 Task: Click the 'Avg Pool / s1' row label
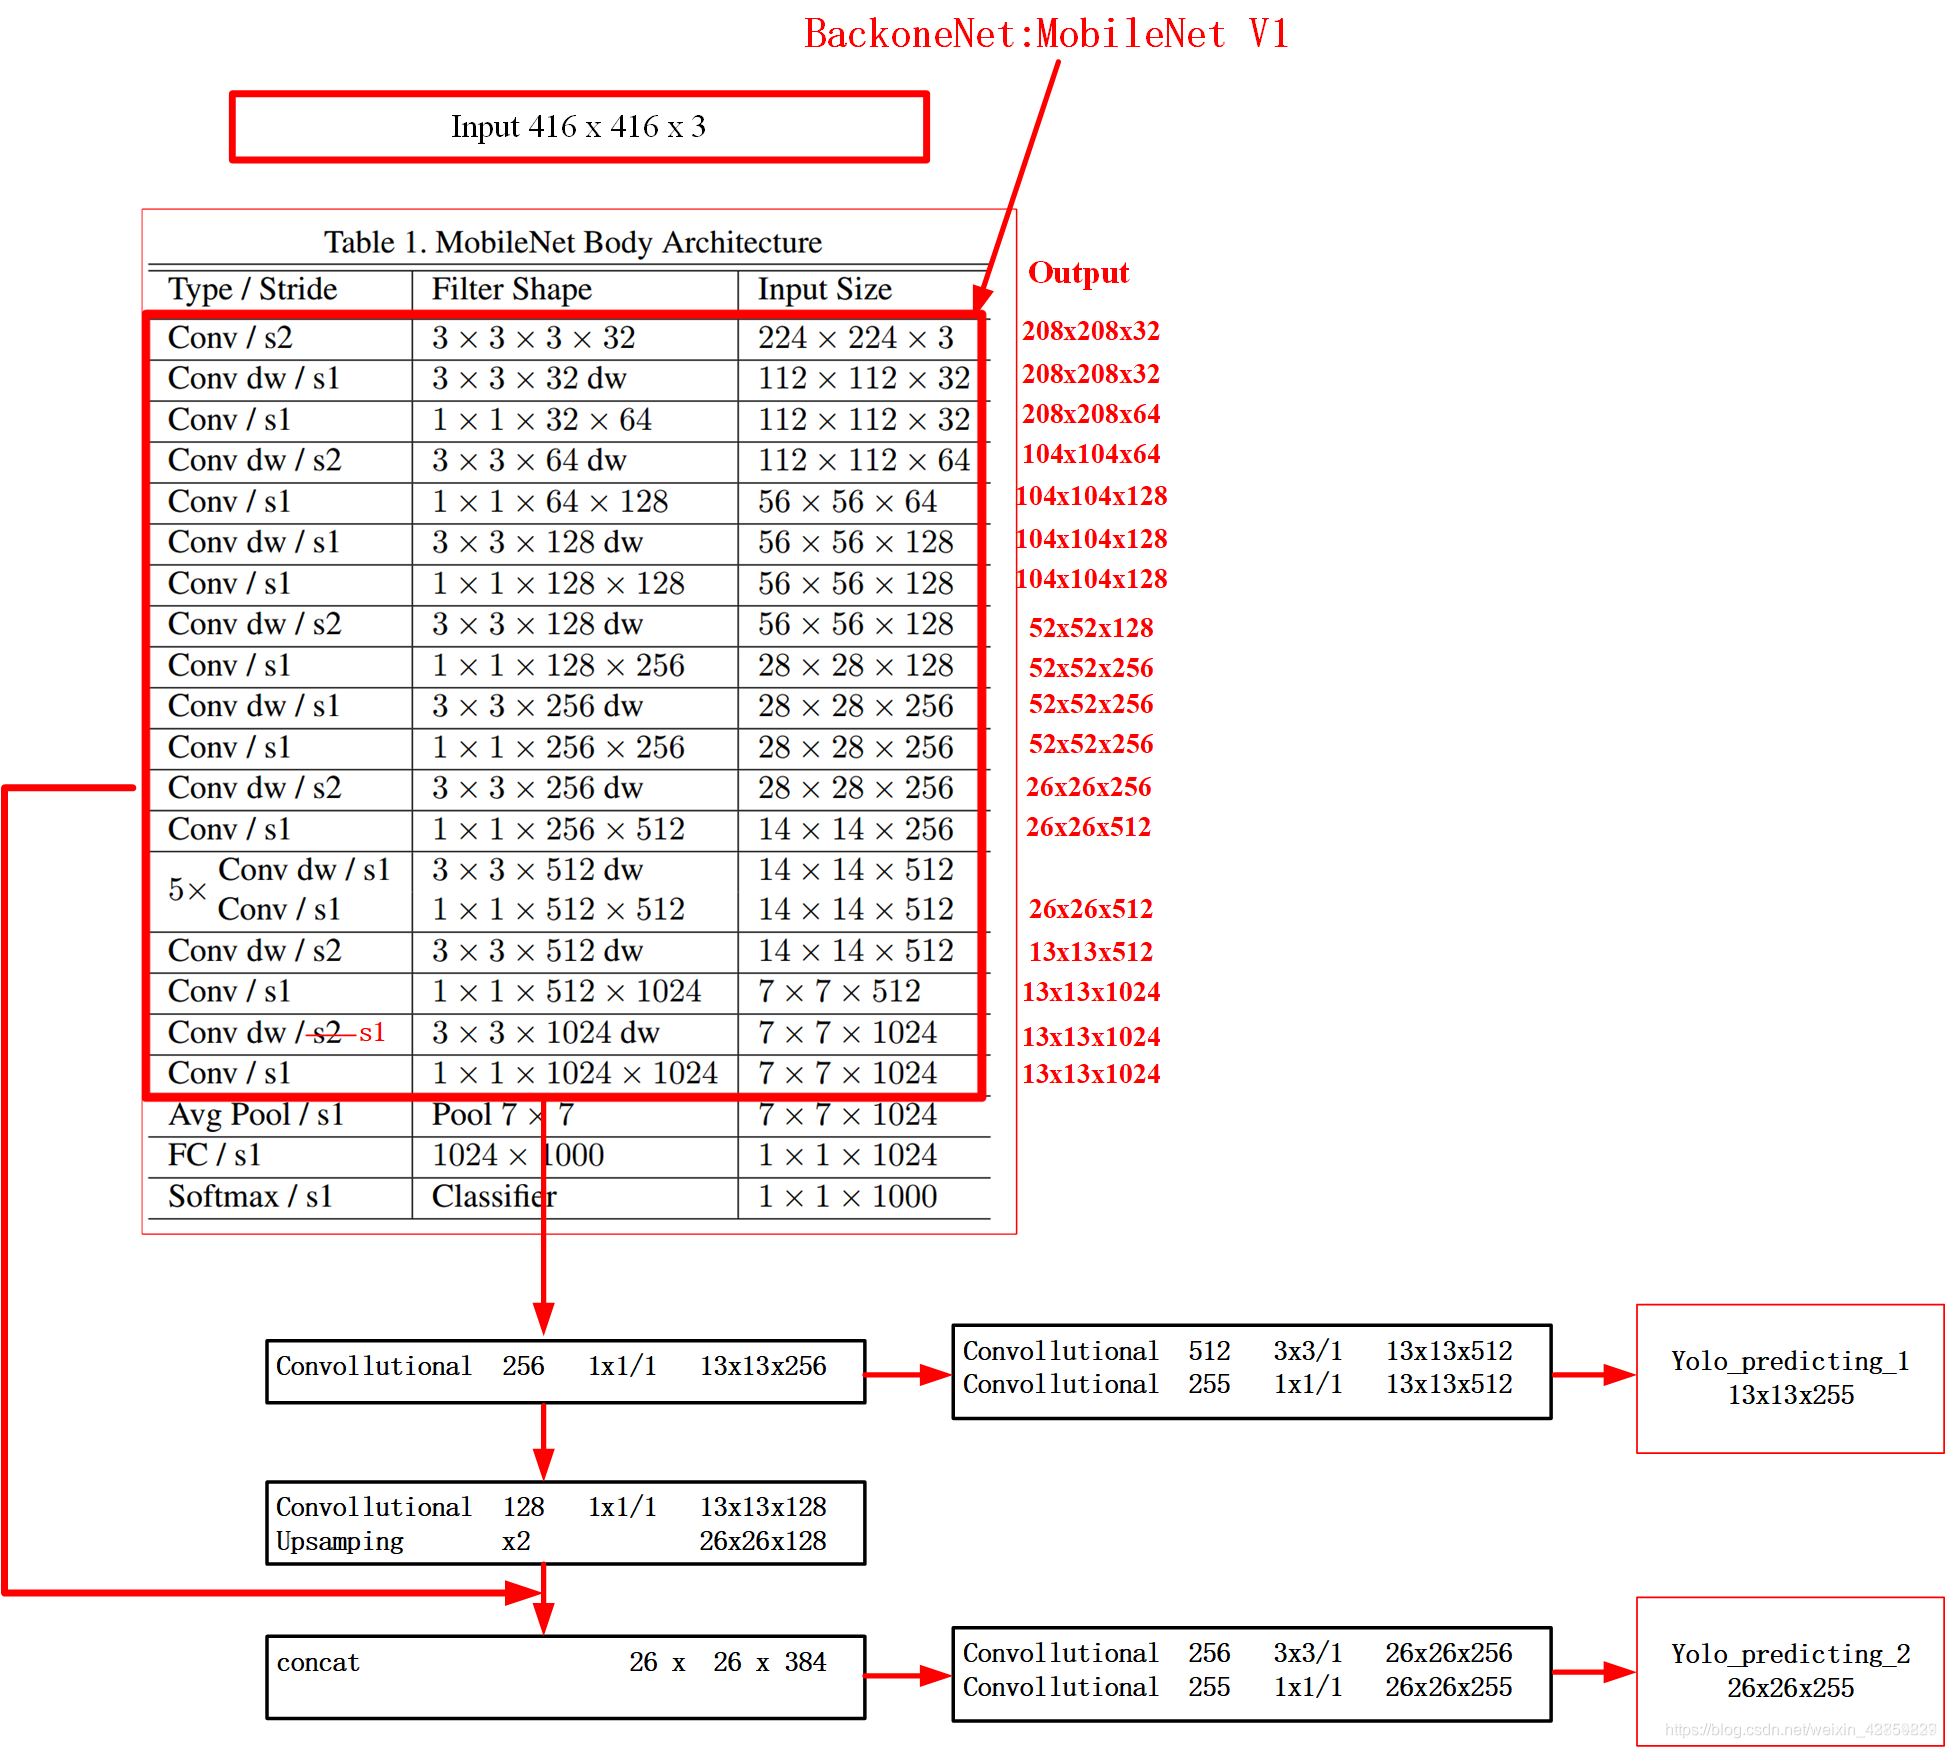point(256,1114)
